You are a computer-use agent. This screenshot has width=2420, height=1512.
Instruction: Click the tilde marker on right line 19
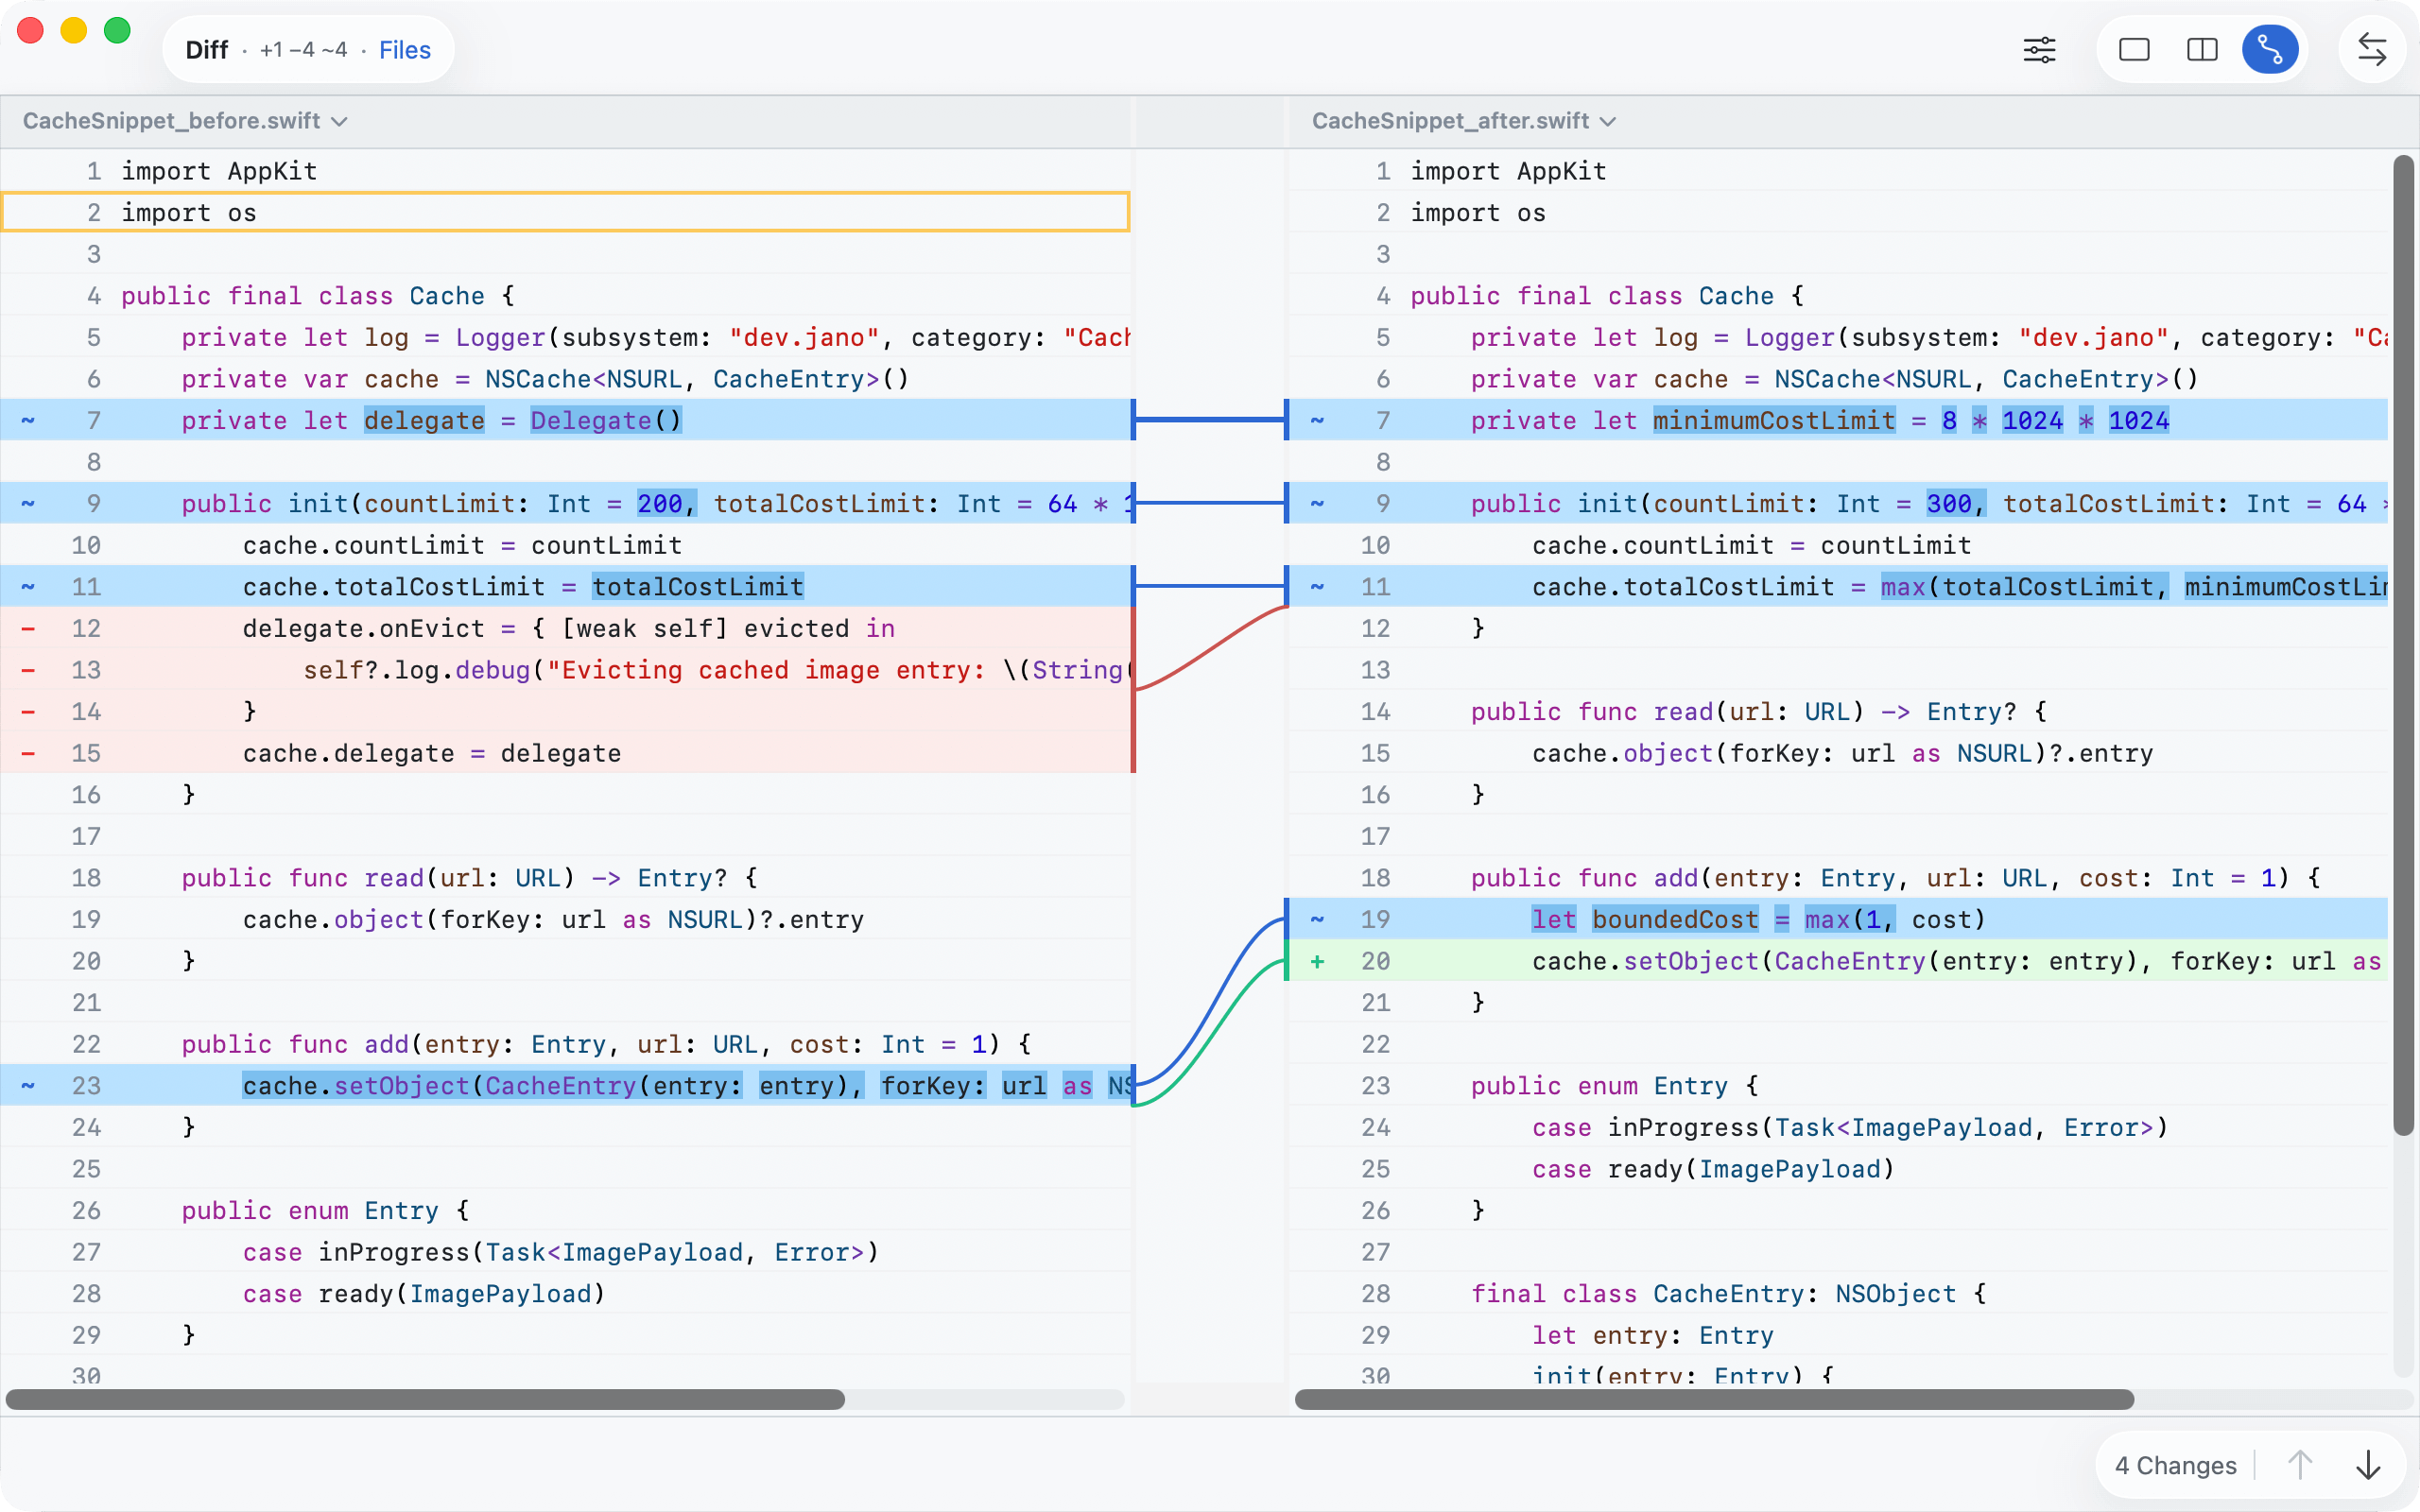[1317, 920]
